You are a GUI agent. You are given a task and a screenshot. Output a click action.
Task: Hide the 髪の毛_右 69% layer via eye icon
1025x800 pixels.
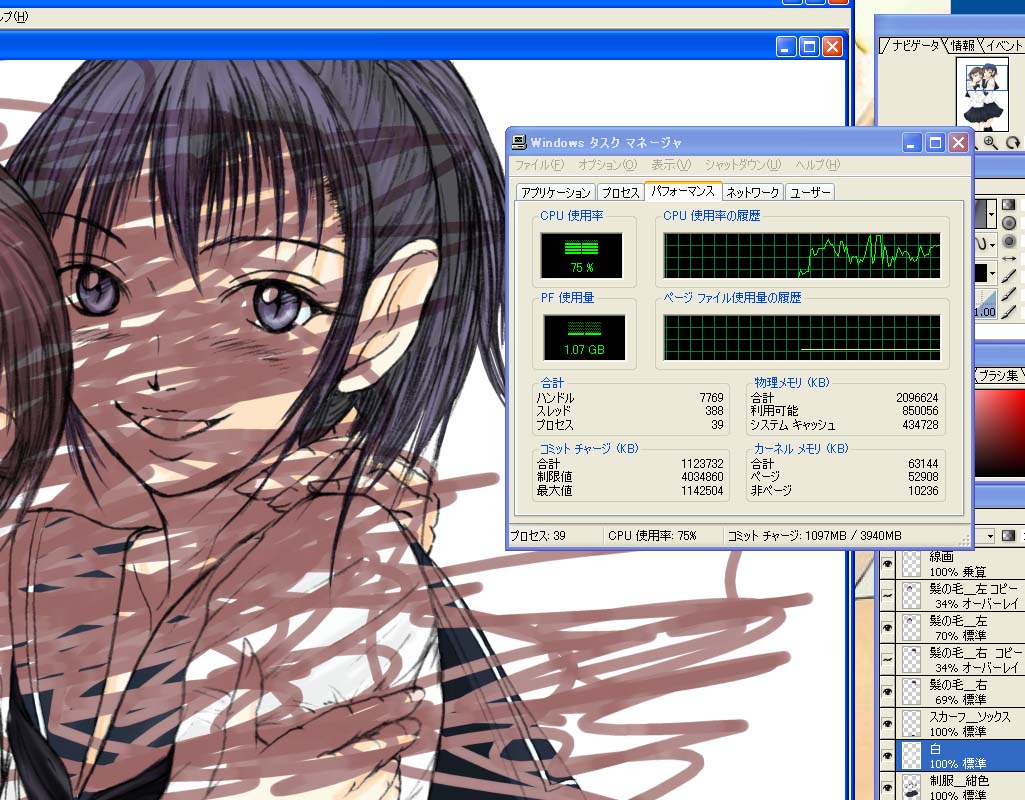(887, 692)
